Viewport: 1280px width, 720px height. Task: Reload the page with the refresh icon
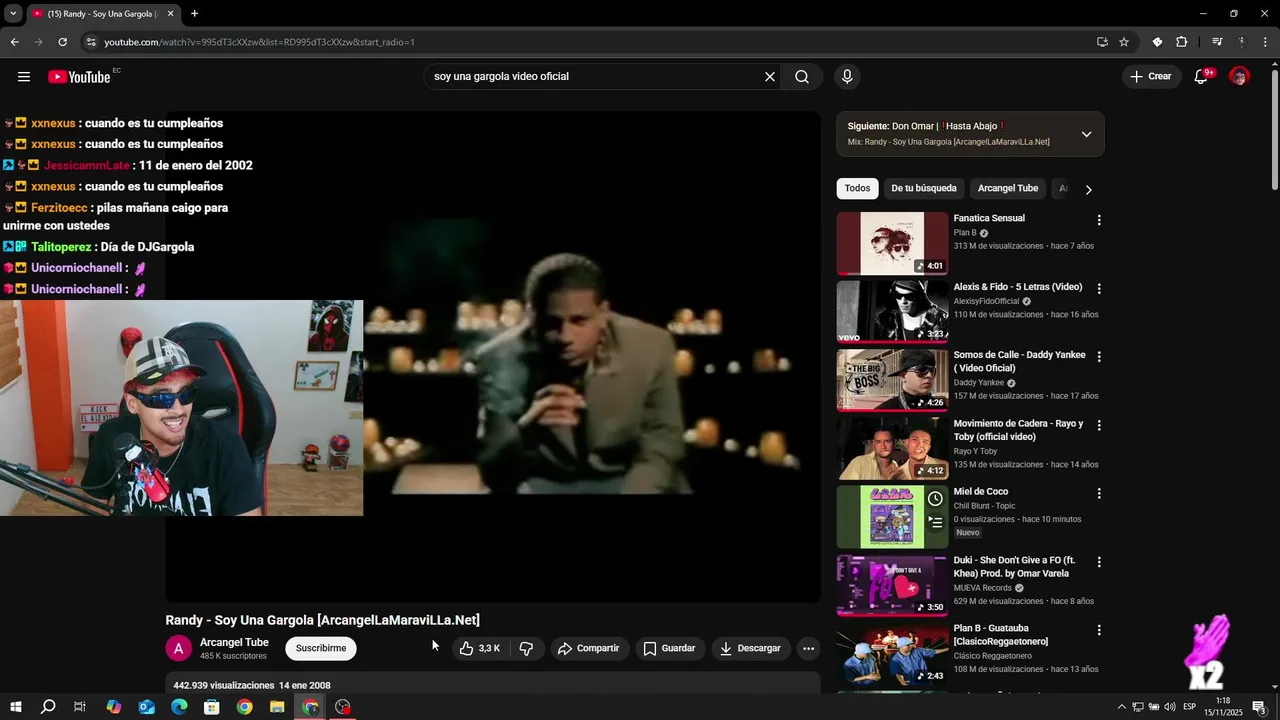pyautogui.click(x=62, y=42)
